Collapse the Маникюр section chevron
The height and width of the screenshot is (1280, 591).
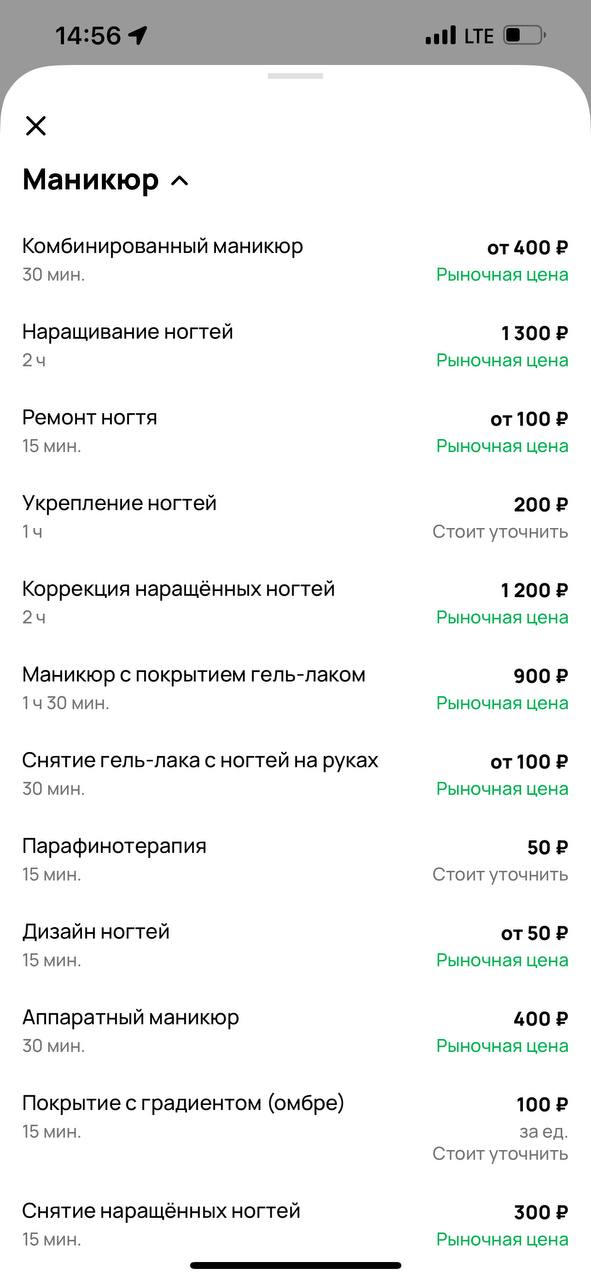[180, 181]
